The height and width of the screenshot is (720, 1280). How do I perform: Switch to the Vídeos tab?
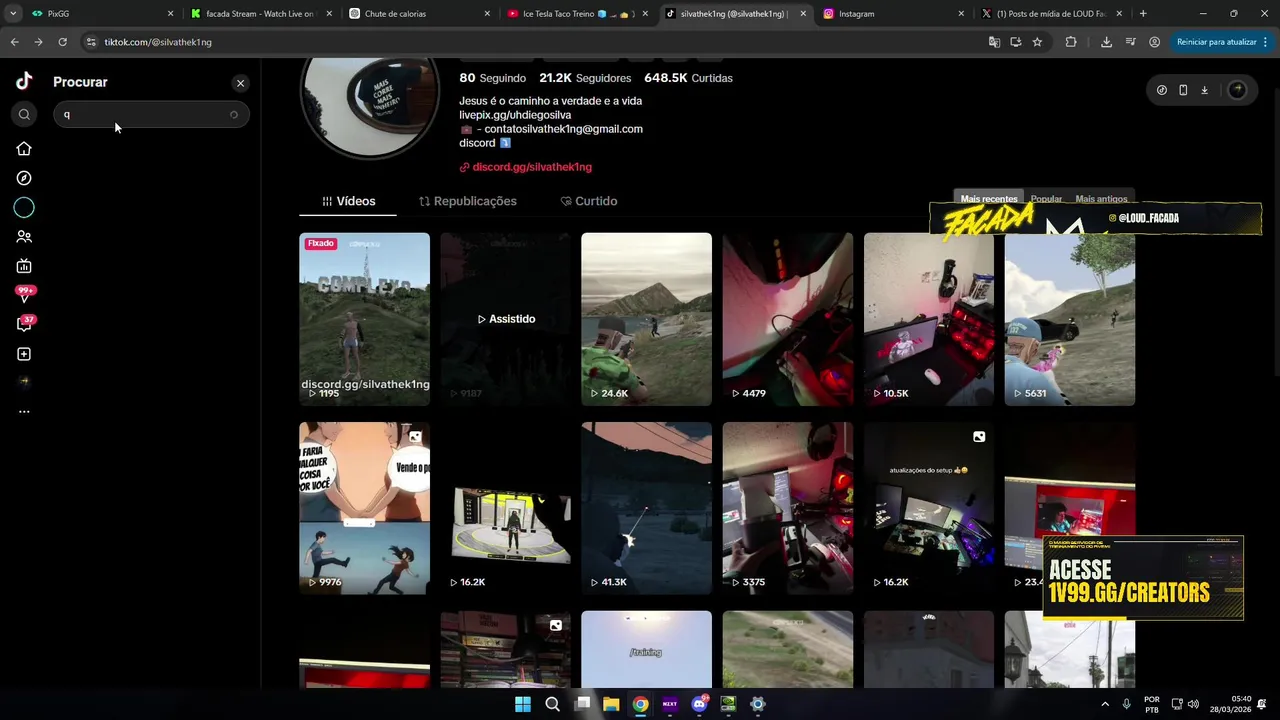click(348, 201)
